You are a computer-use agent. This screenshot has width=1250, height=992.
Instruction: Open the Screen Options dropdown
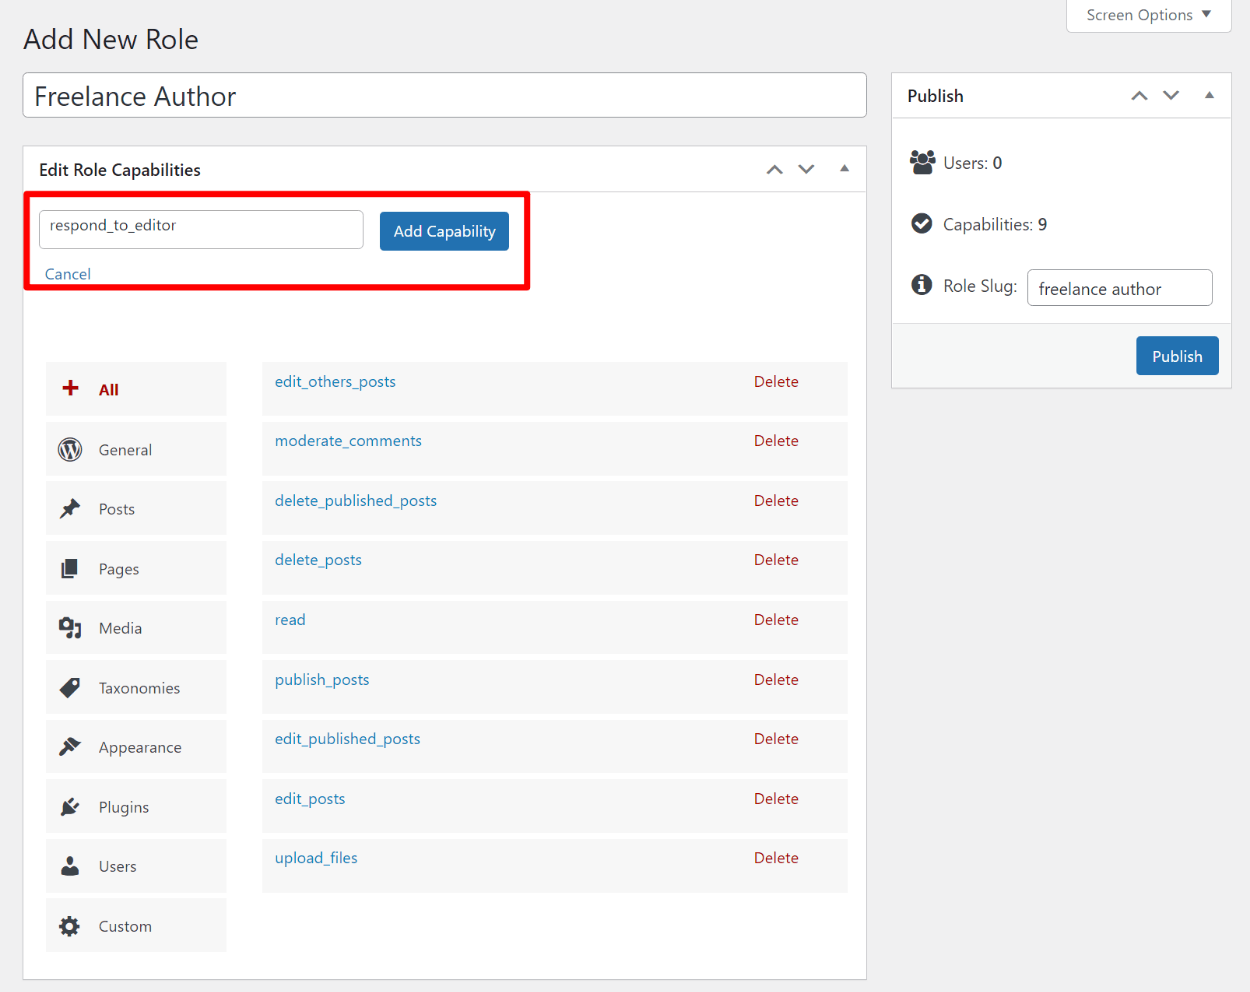tap(1149, 15)
